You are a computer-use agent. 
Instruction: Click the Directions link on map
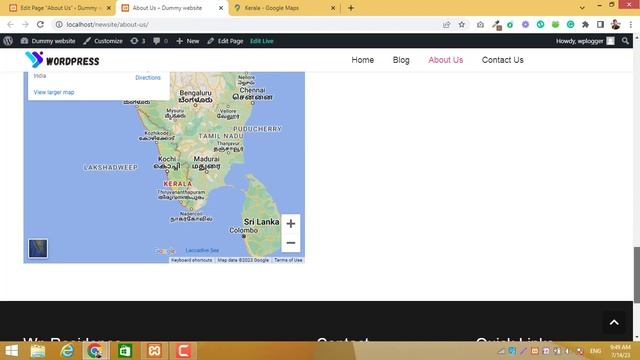point(148,78)
